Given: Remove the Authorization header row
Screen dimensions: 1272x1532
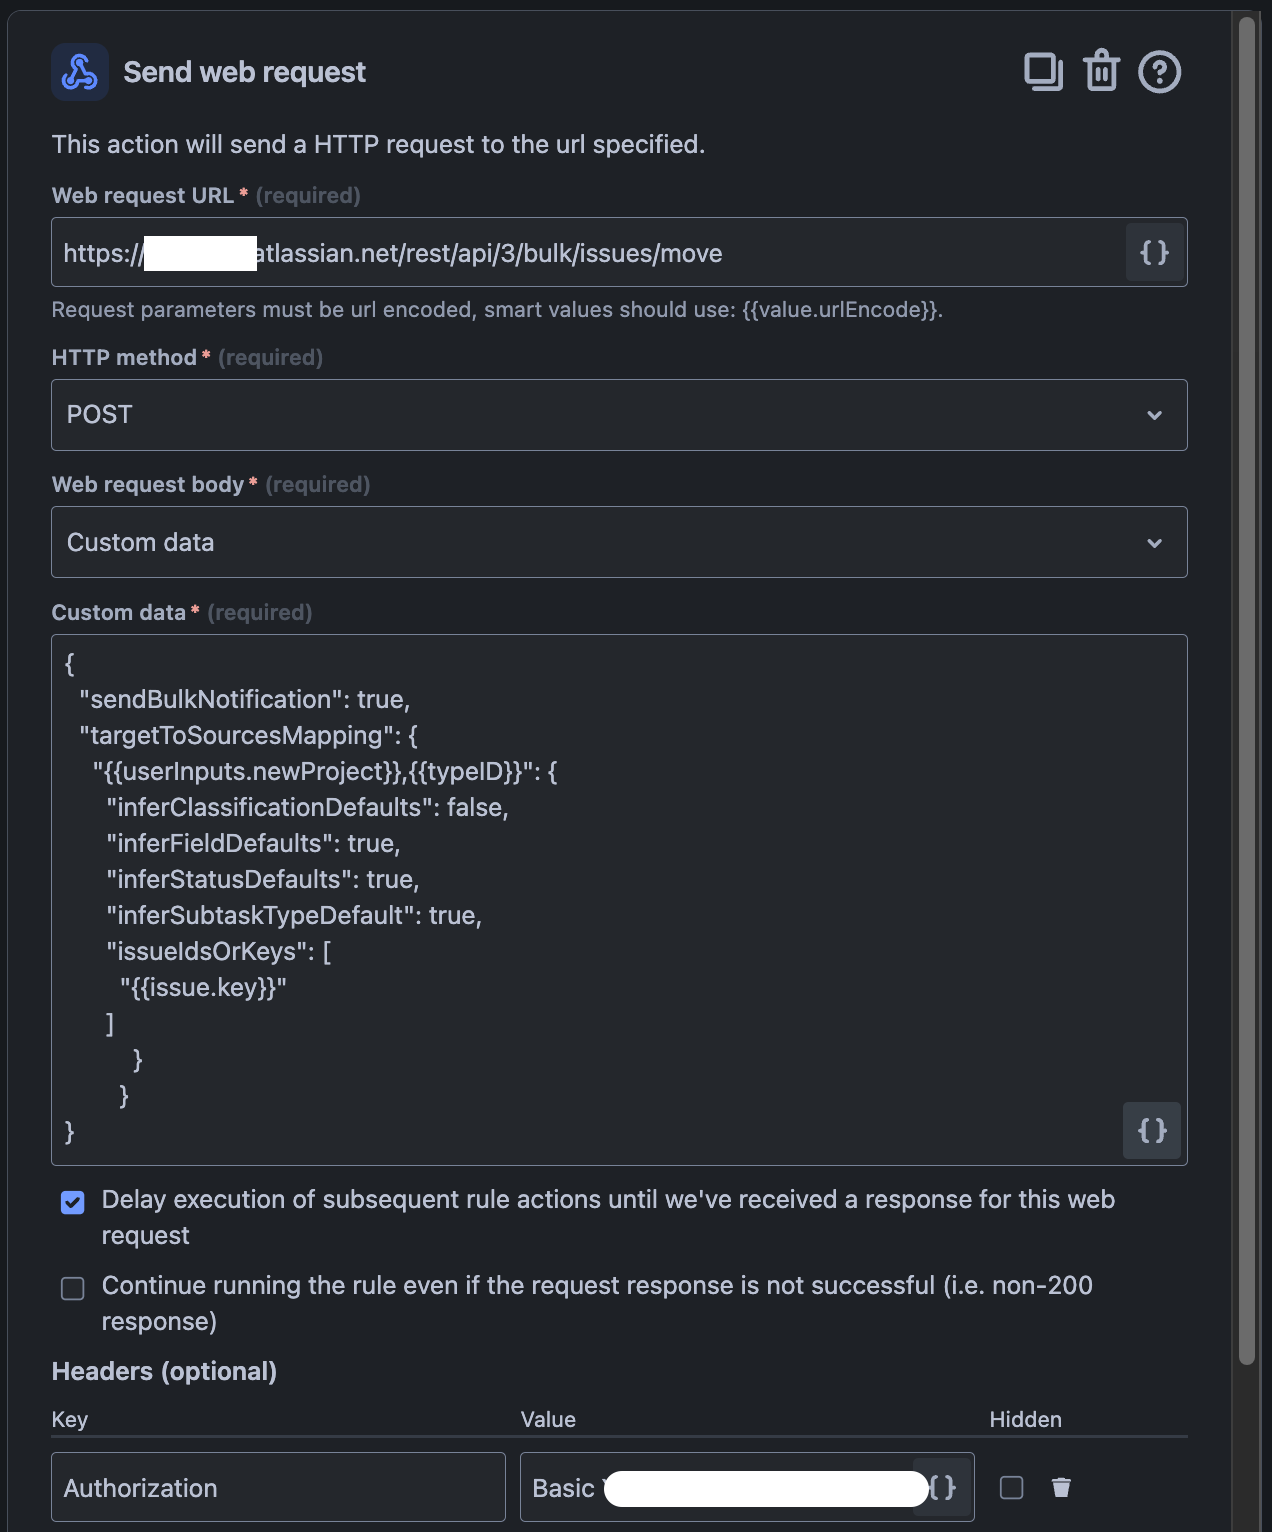Looking at the screenshot, I should (1061, 1488).
